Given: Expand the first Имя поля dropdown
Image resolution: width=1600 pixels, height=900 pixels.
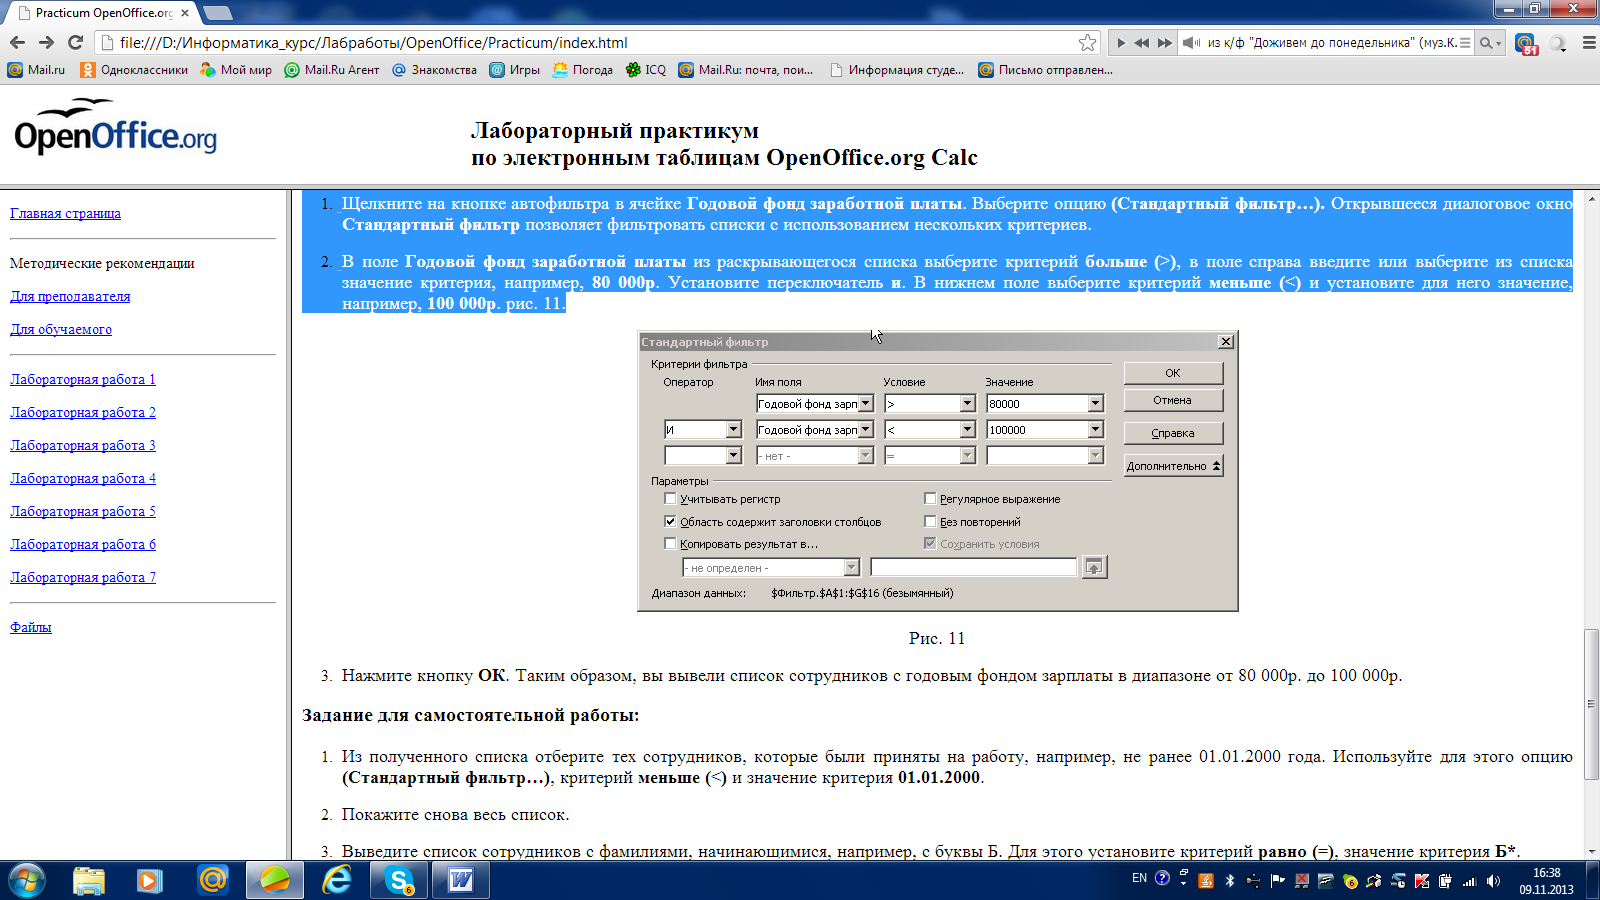Looking at the screenshot, I should (866, 403).
